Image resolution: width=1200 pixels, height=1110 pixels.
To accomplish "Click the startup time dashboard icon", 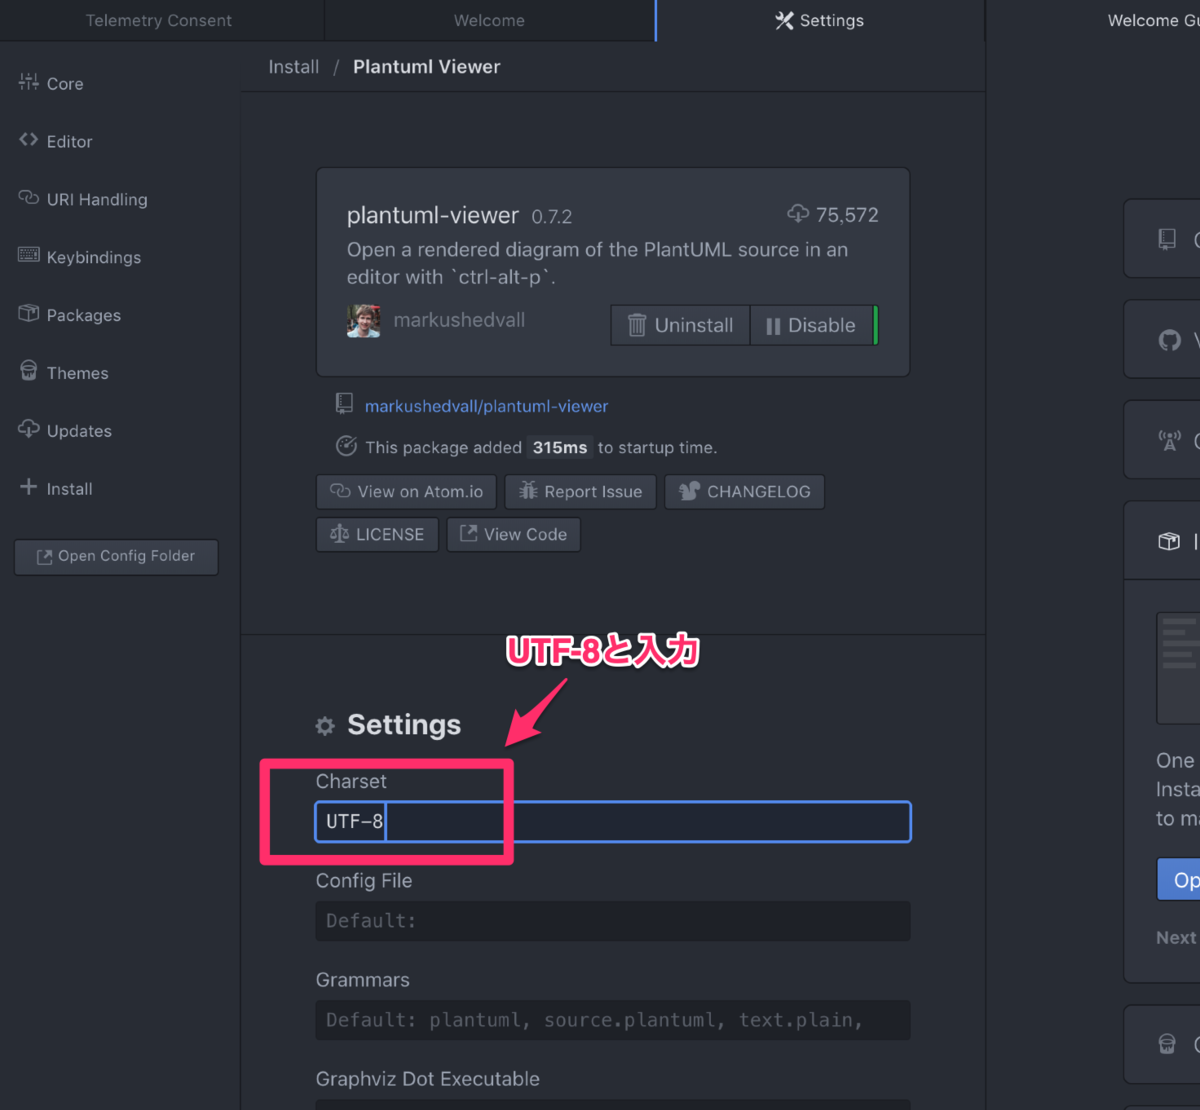I will point(346,446).
